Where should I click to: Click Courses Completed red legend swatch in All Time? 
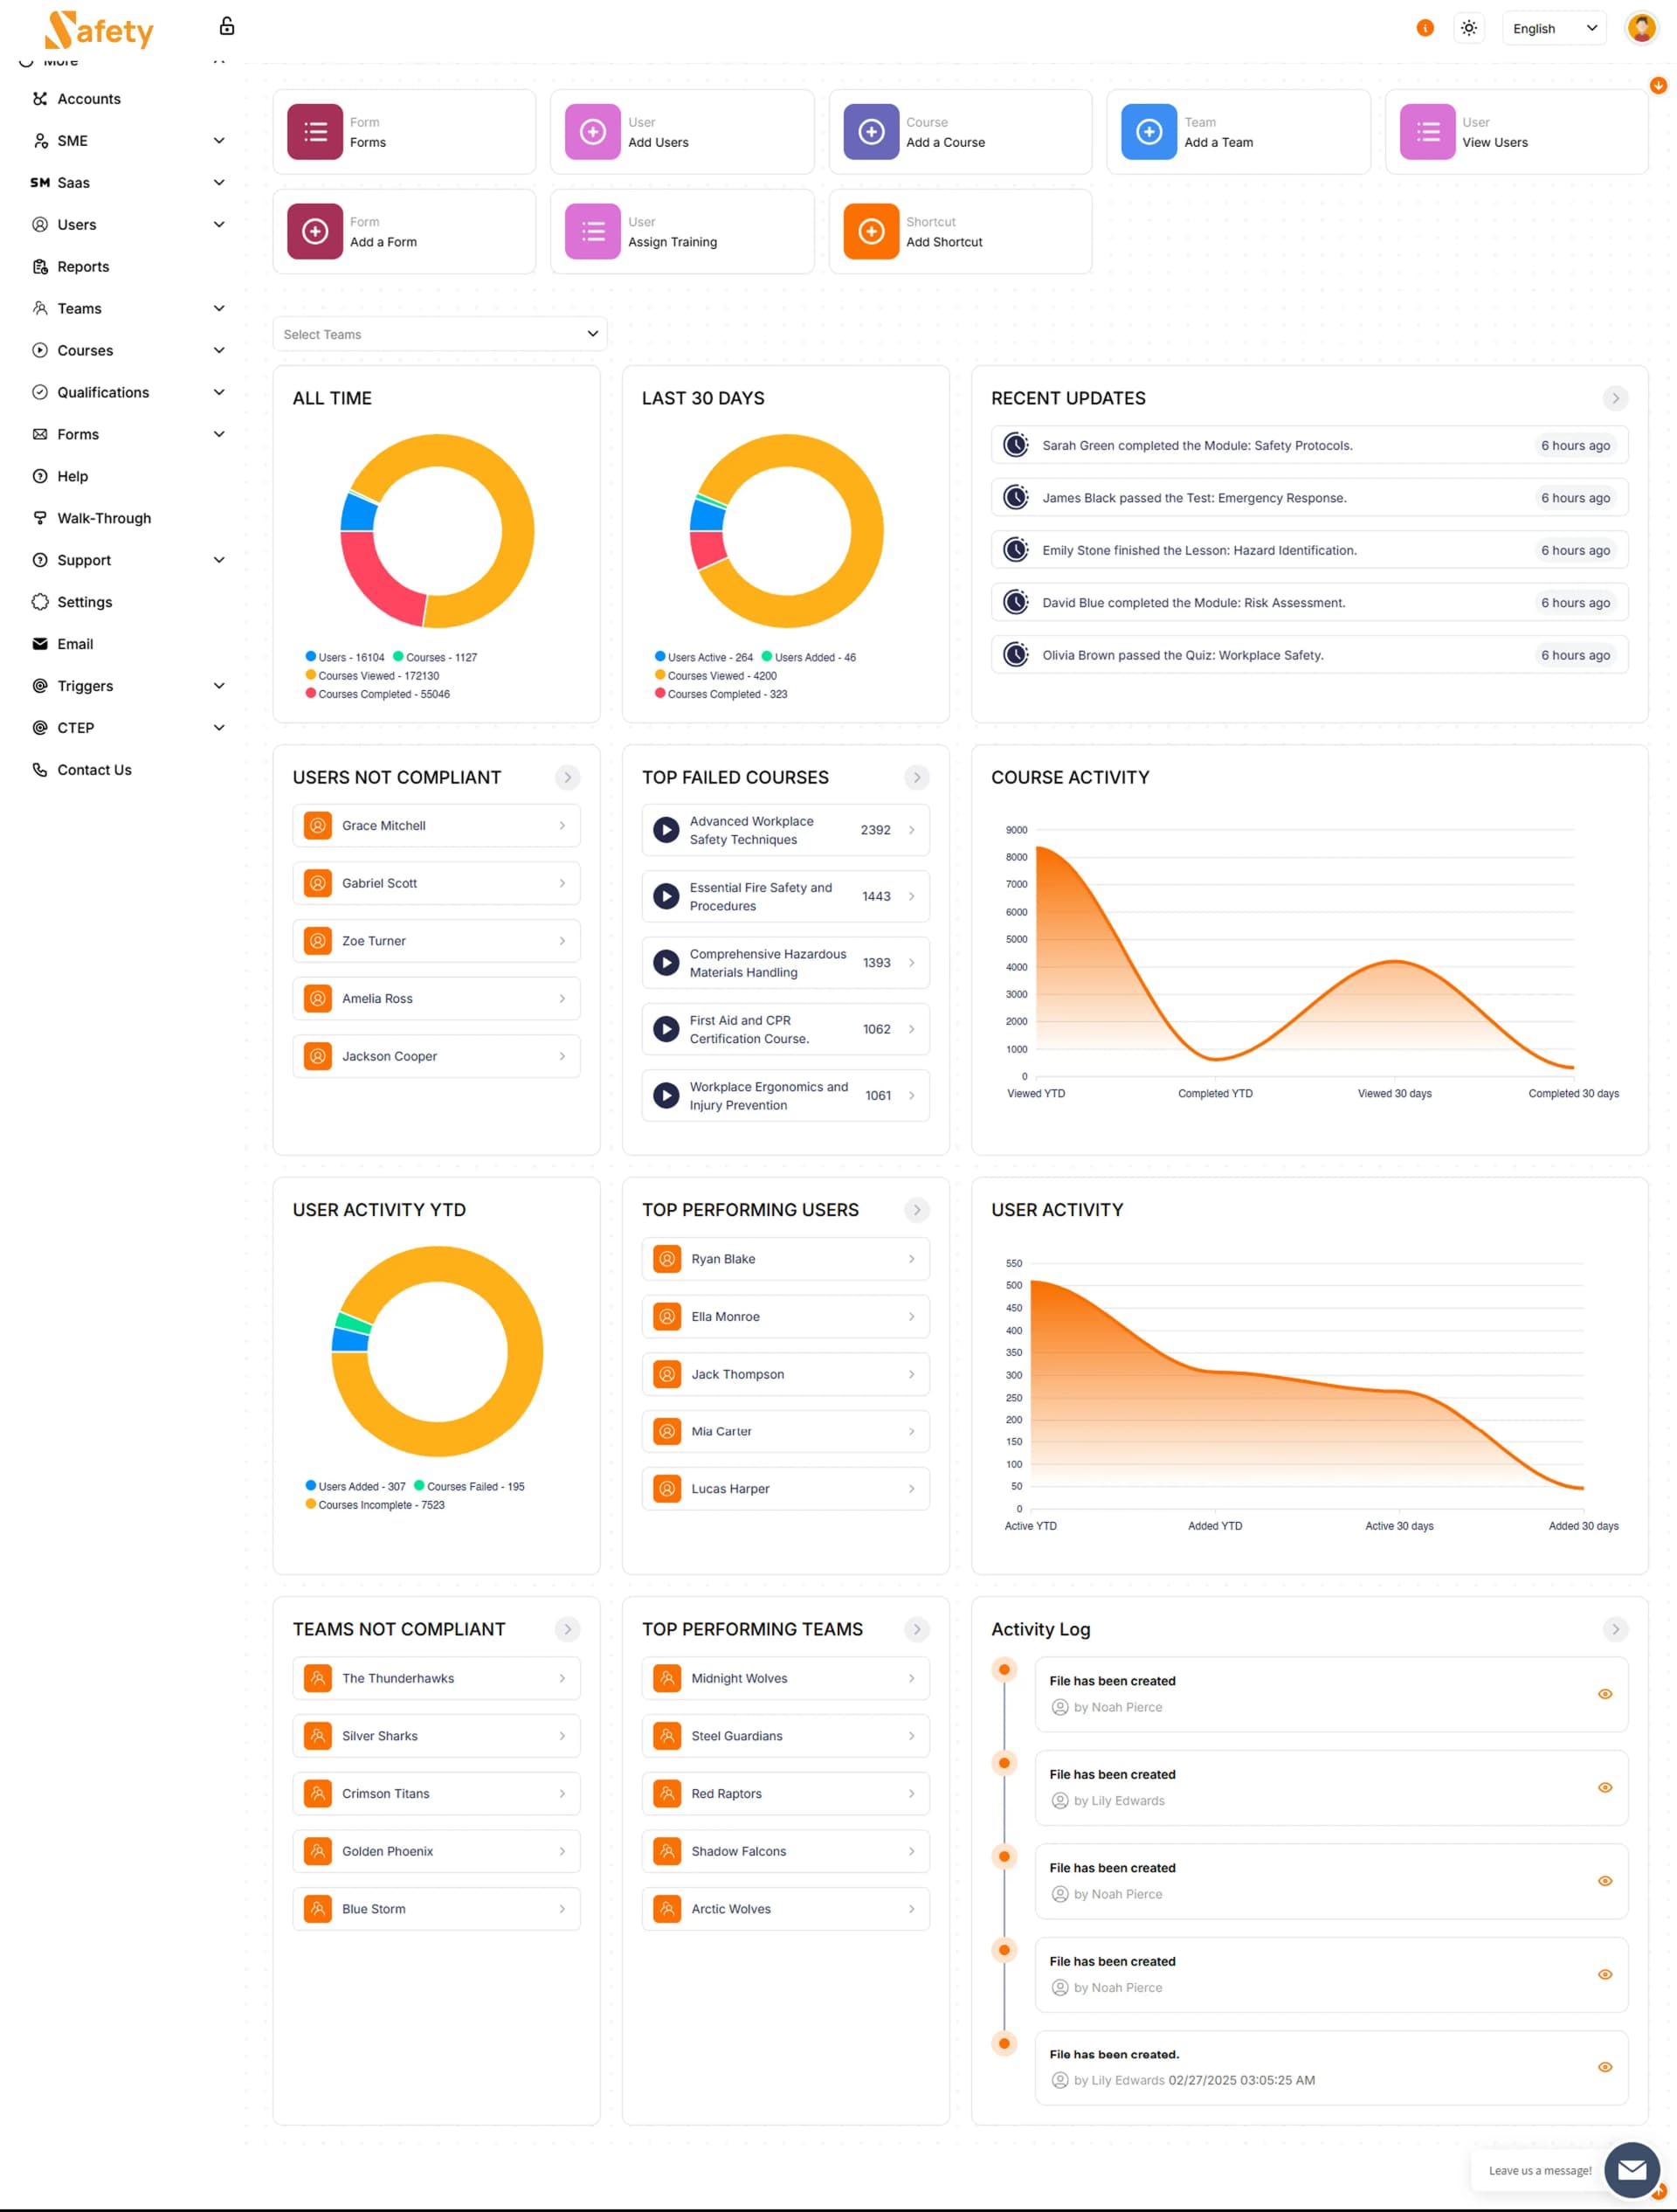(x=311, y=693)
